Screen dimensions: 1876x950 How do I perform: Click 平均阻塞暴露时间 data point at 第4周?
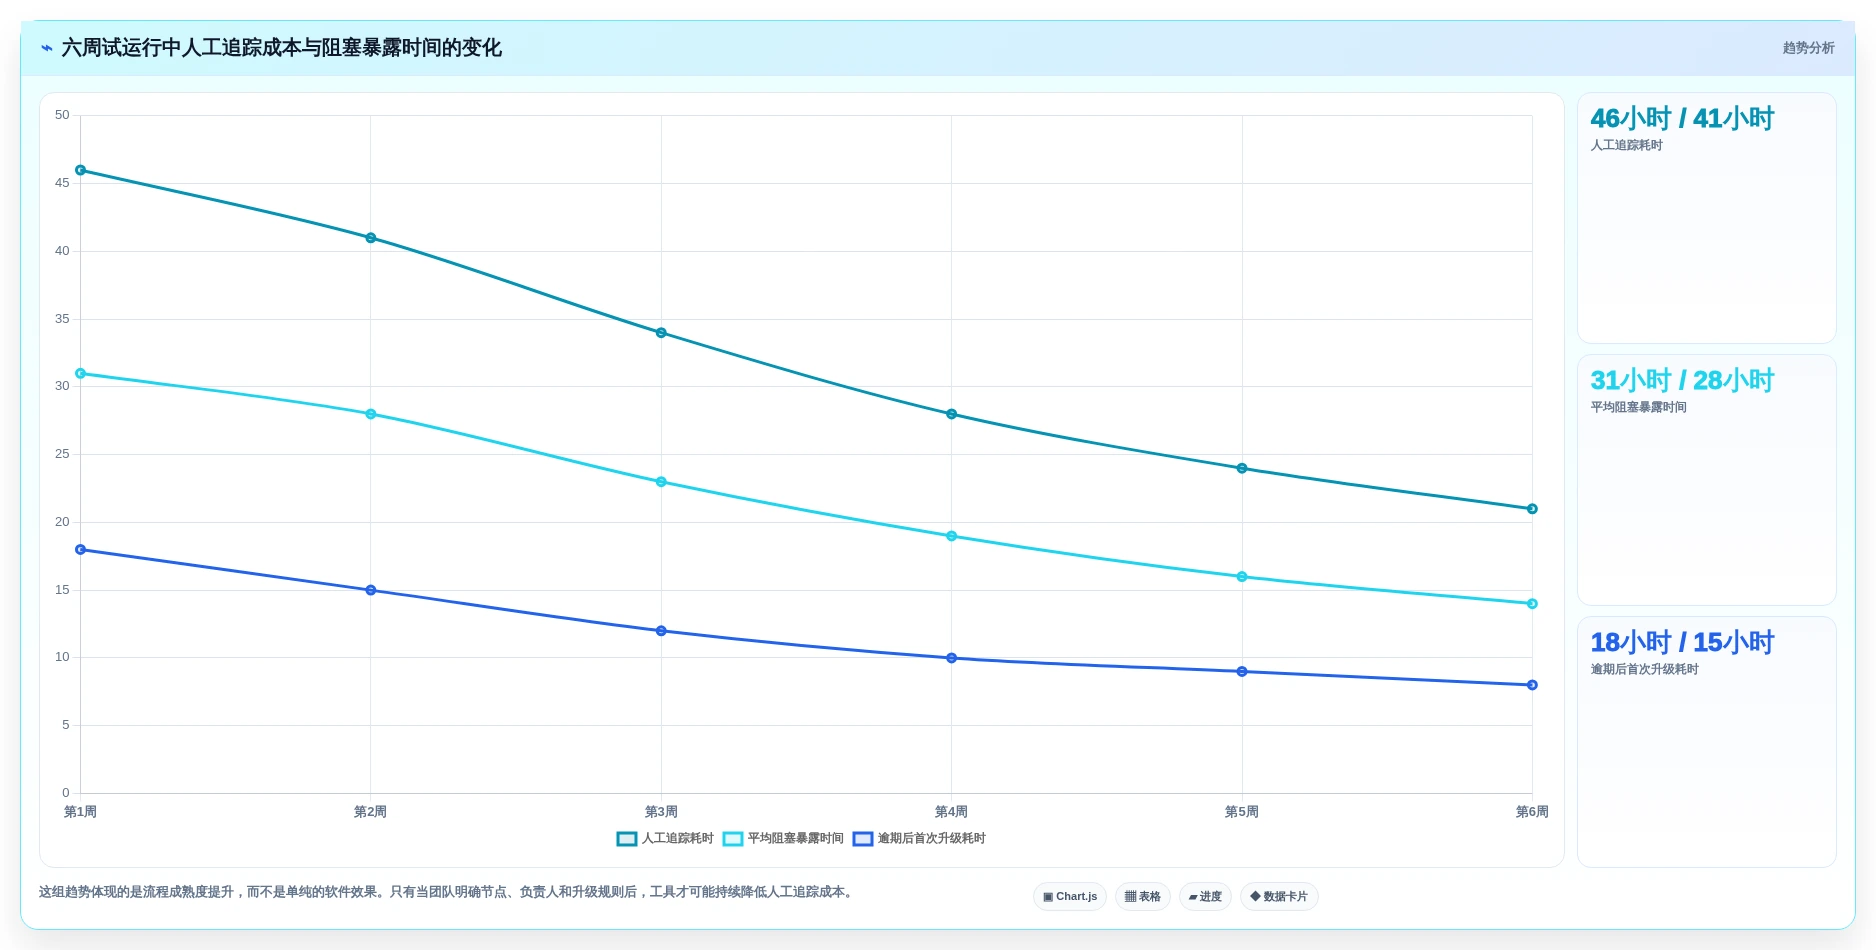952,536
